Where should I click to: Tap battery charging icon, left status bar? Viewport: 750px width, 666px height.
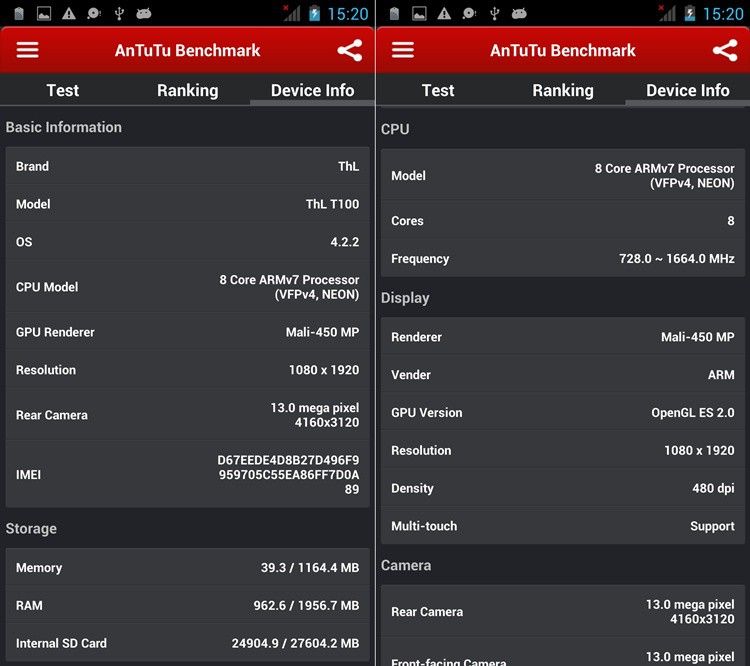point(314,13)
